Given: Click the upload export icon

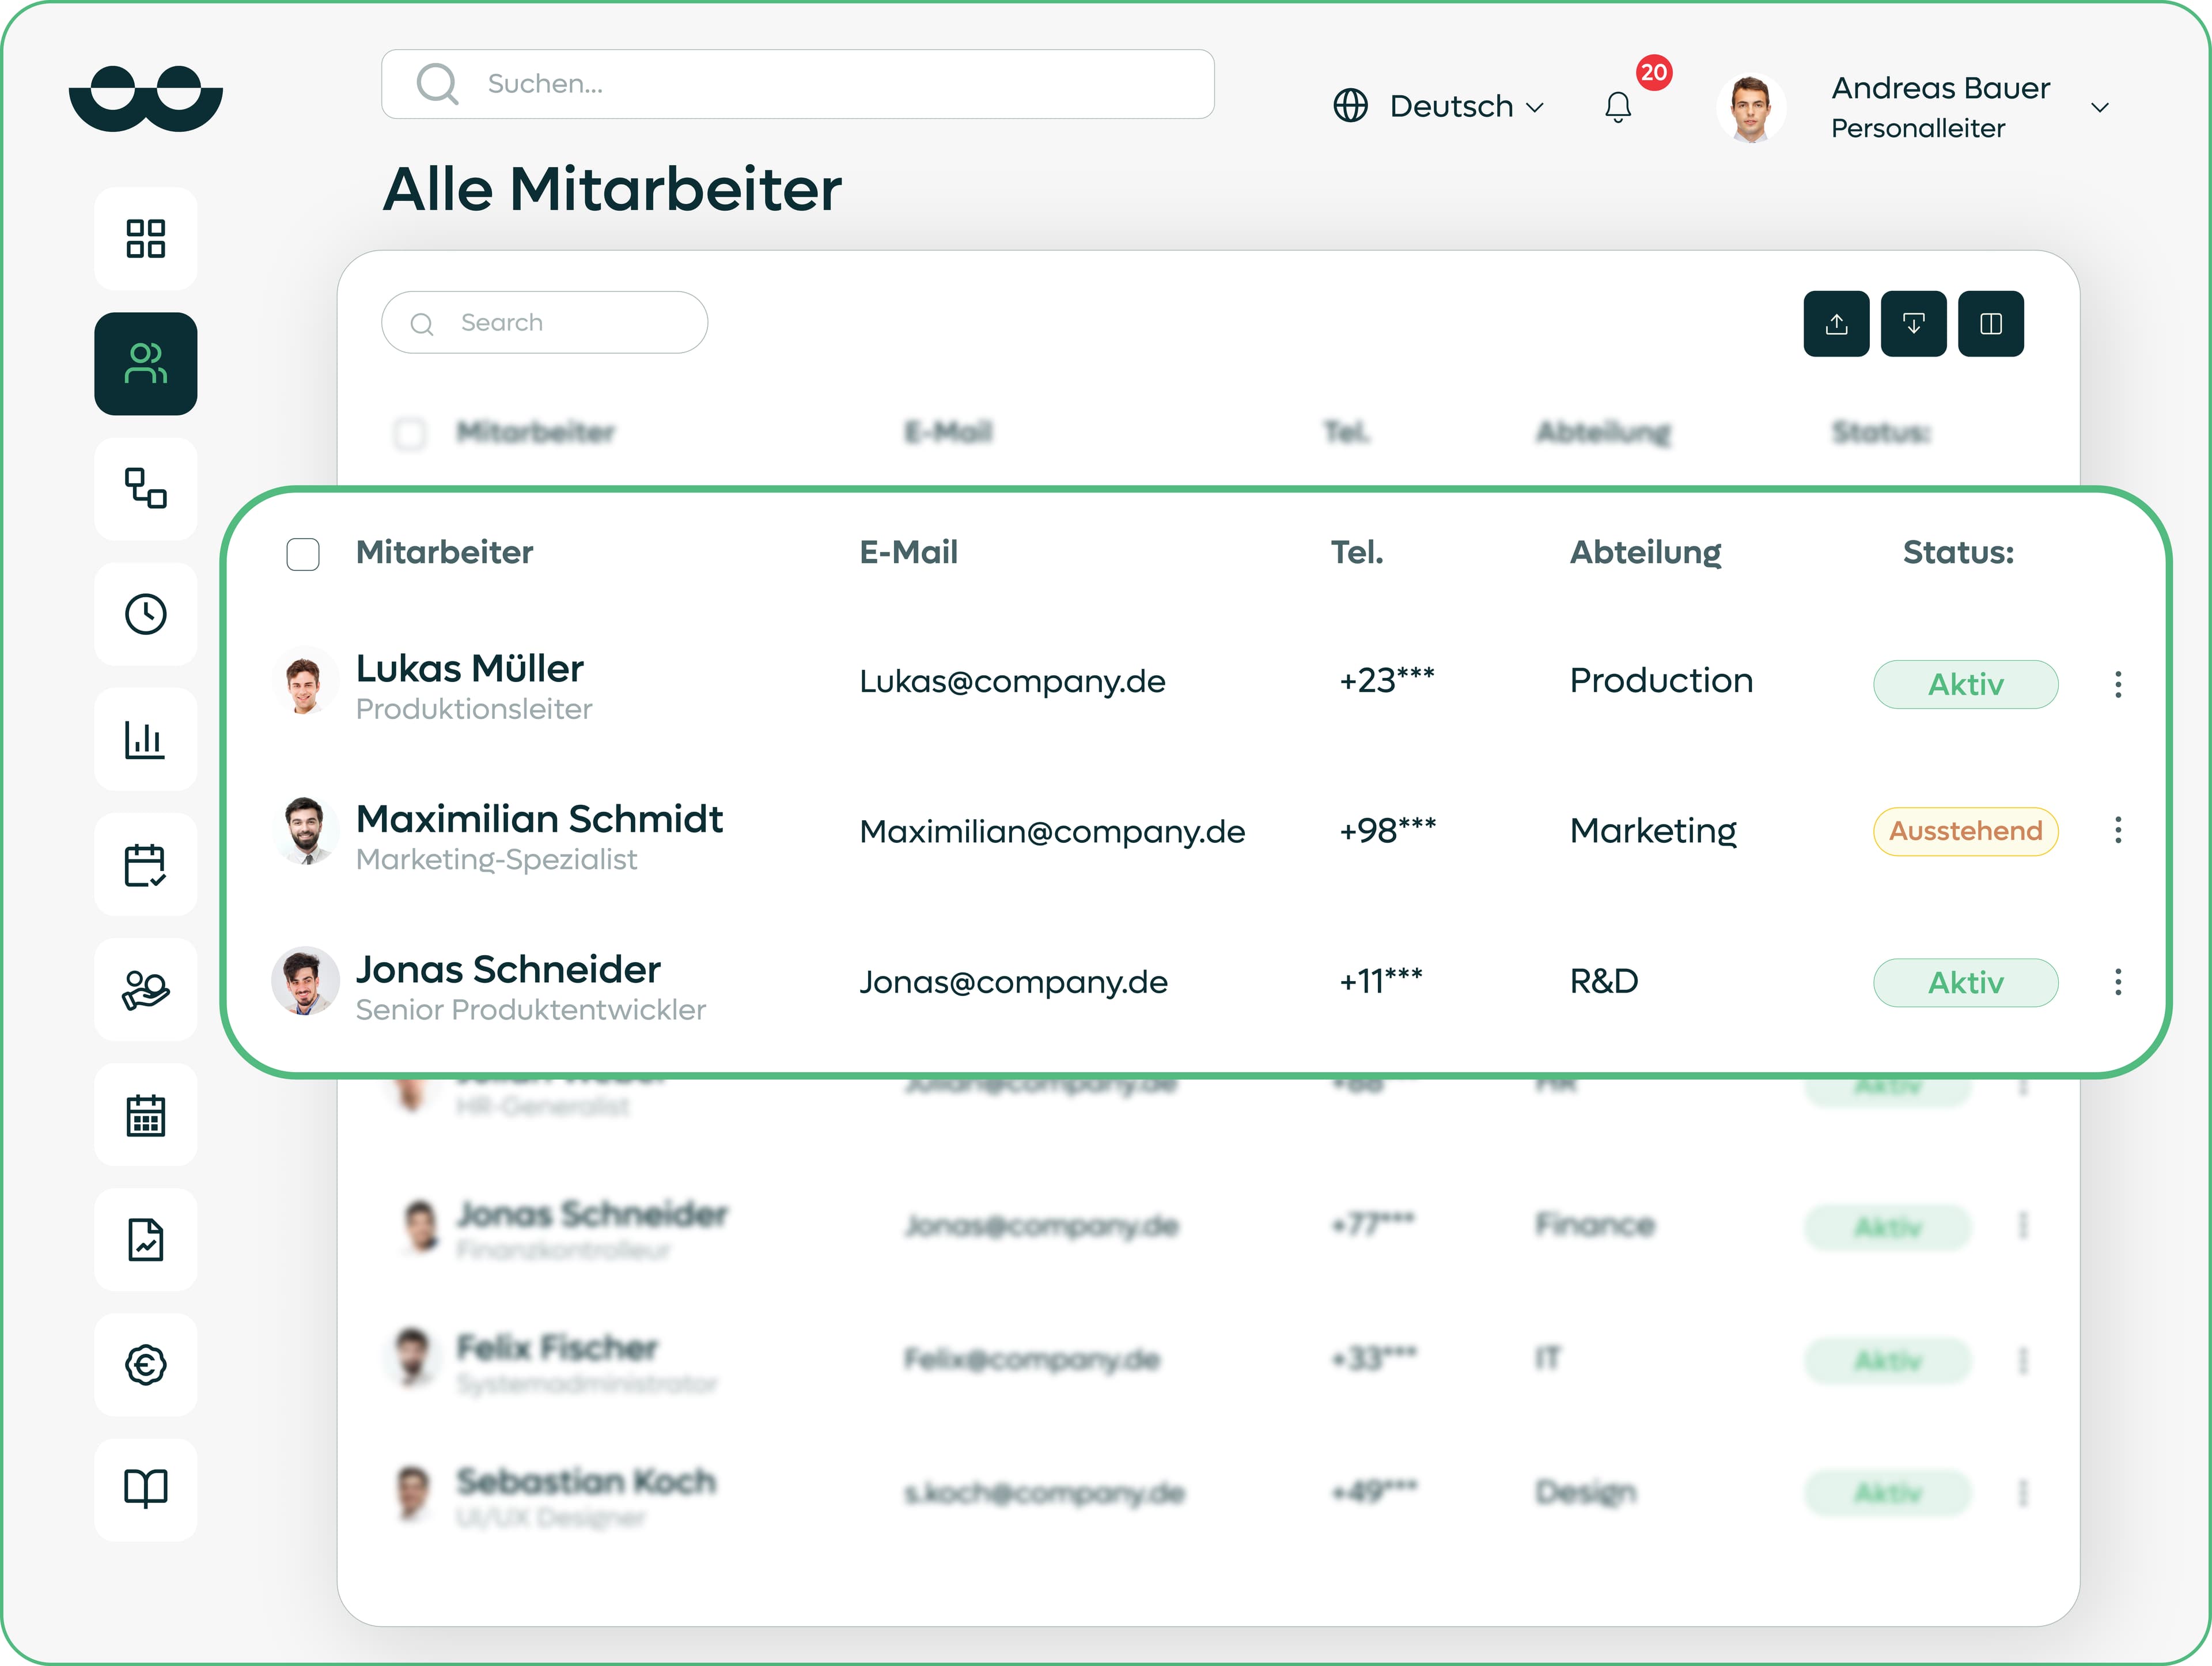Looking at the screenshot, I should coord(1836,323).
